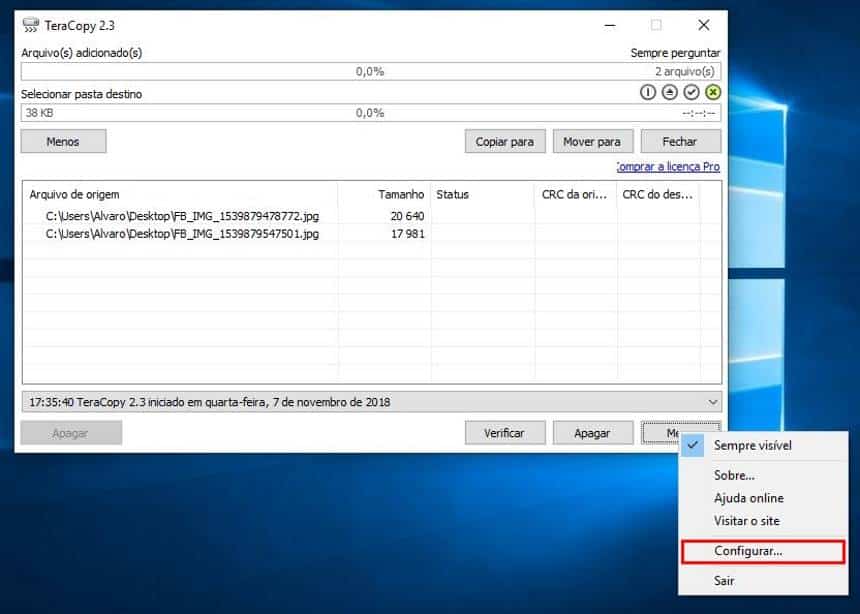
Task: Click the Apagar button beside Verificar
Action: tap(592, 433)
